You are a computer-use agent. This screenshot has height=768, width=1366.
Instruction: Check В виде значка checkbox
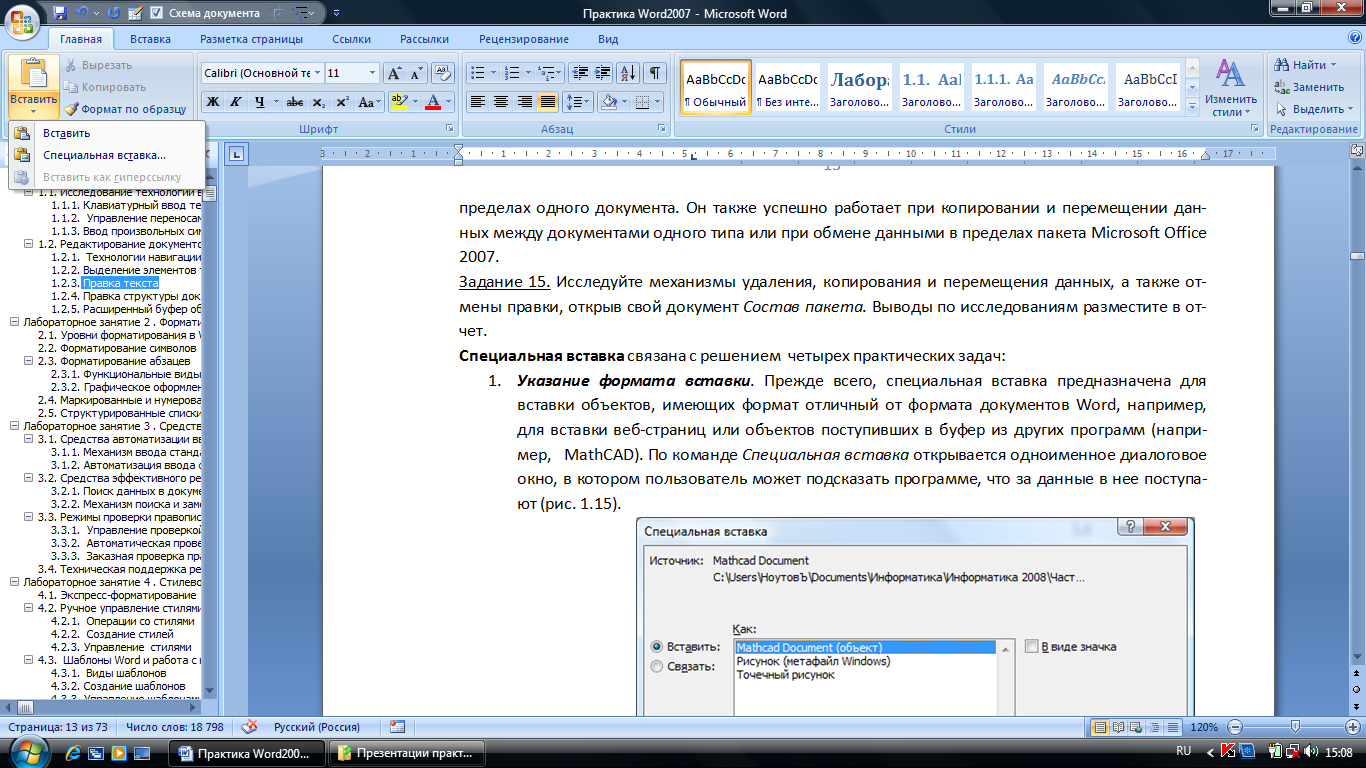(1032, 647)
